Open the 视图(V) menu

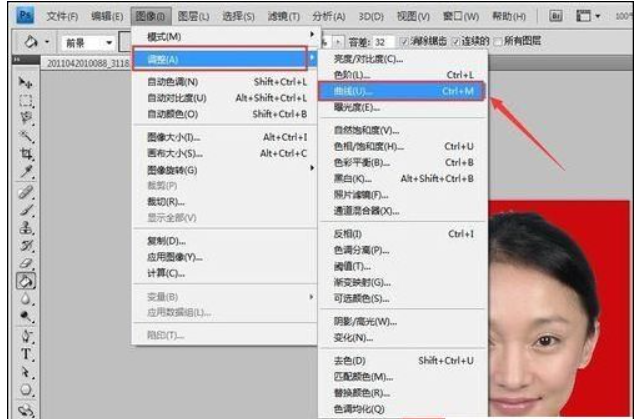413,16
